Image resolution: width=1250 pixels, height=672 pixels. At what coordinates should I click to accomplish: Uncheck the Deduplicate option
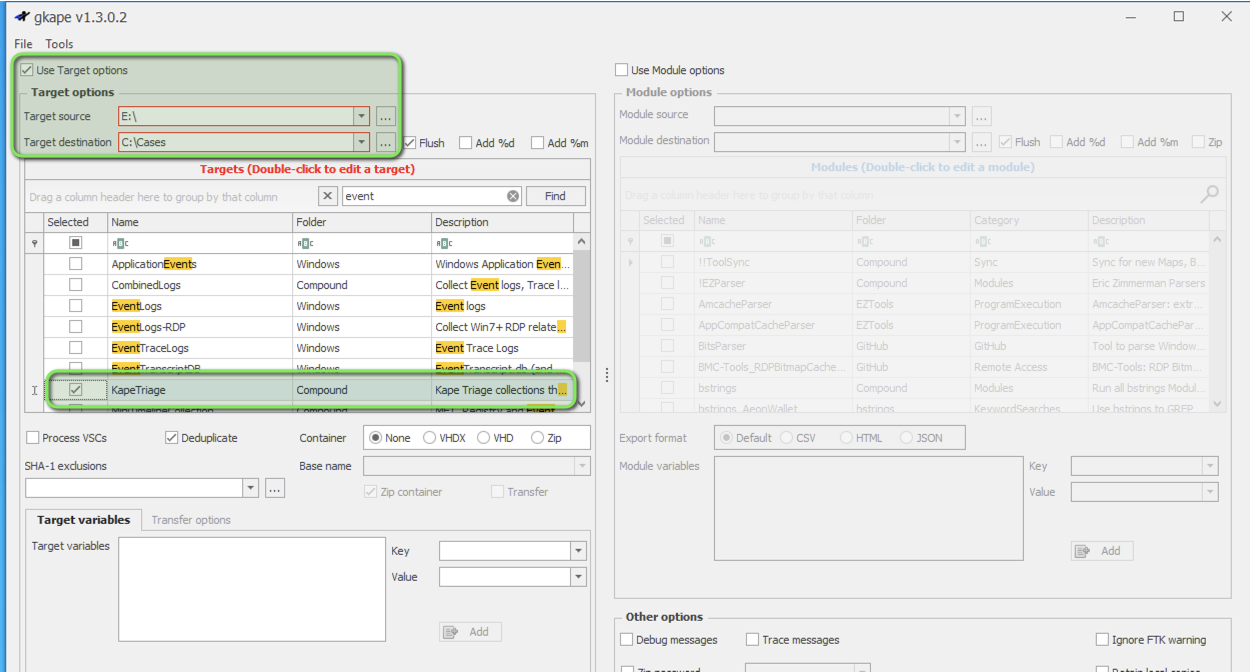tap(171, 438)
